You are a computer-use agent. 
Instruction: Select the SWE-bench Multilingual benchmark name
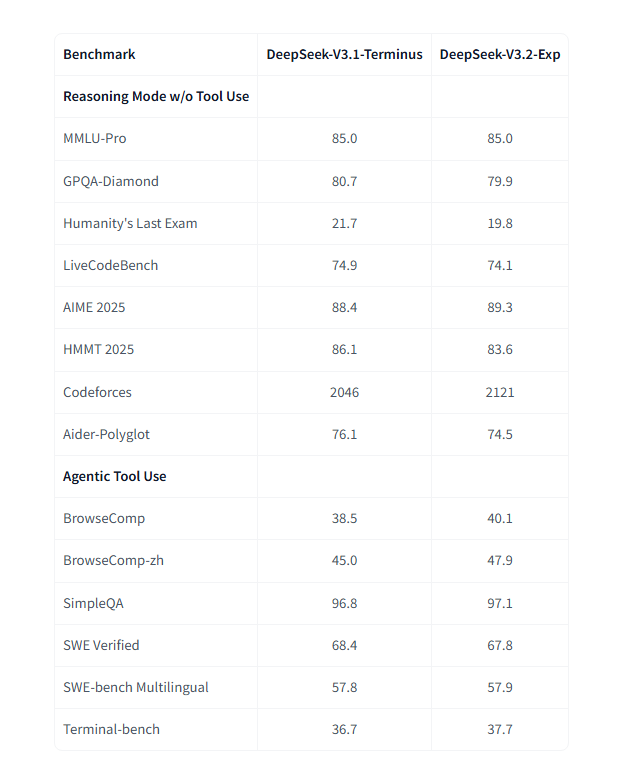click(x=136, y=688)
